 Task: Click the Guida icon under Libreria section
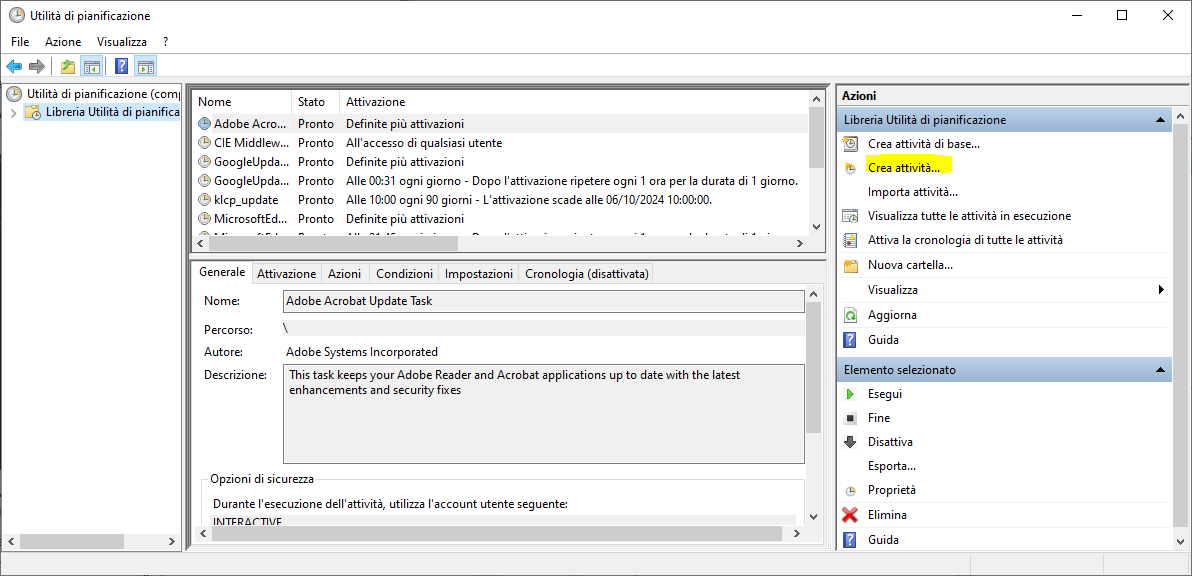tap(851, 340)
